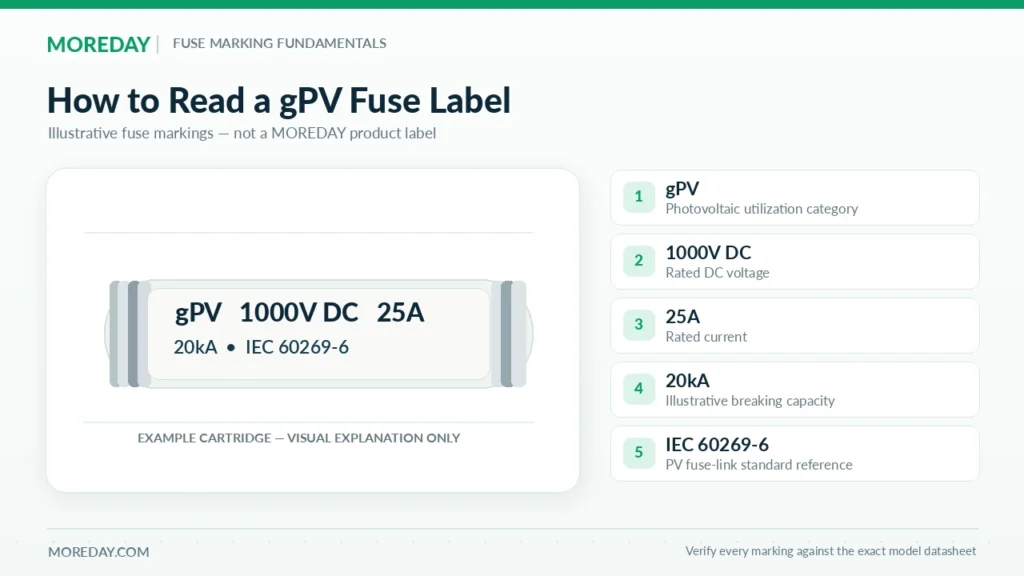The height and width of the screenshot is (576, 1024).
Task: Click 'Illustrative breaking capacity' description
Action: point(750,401)
